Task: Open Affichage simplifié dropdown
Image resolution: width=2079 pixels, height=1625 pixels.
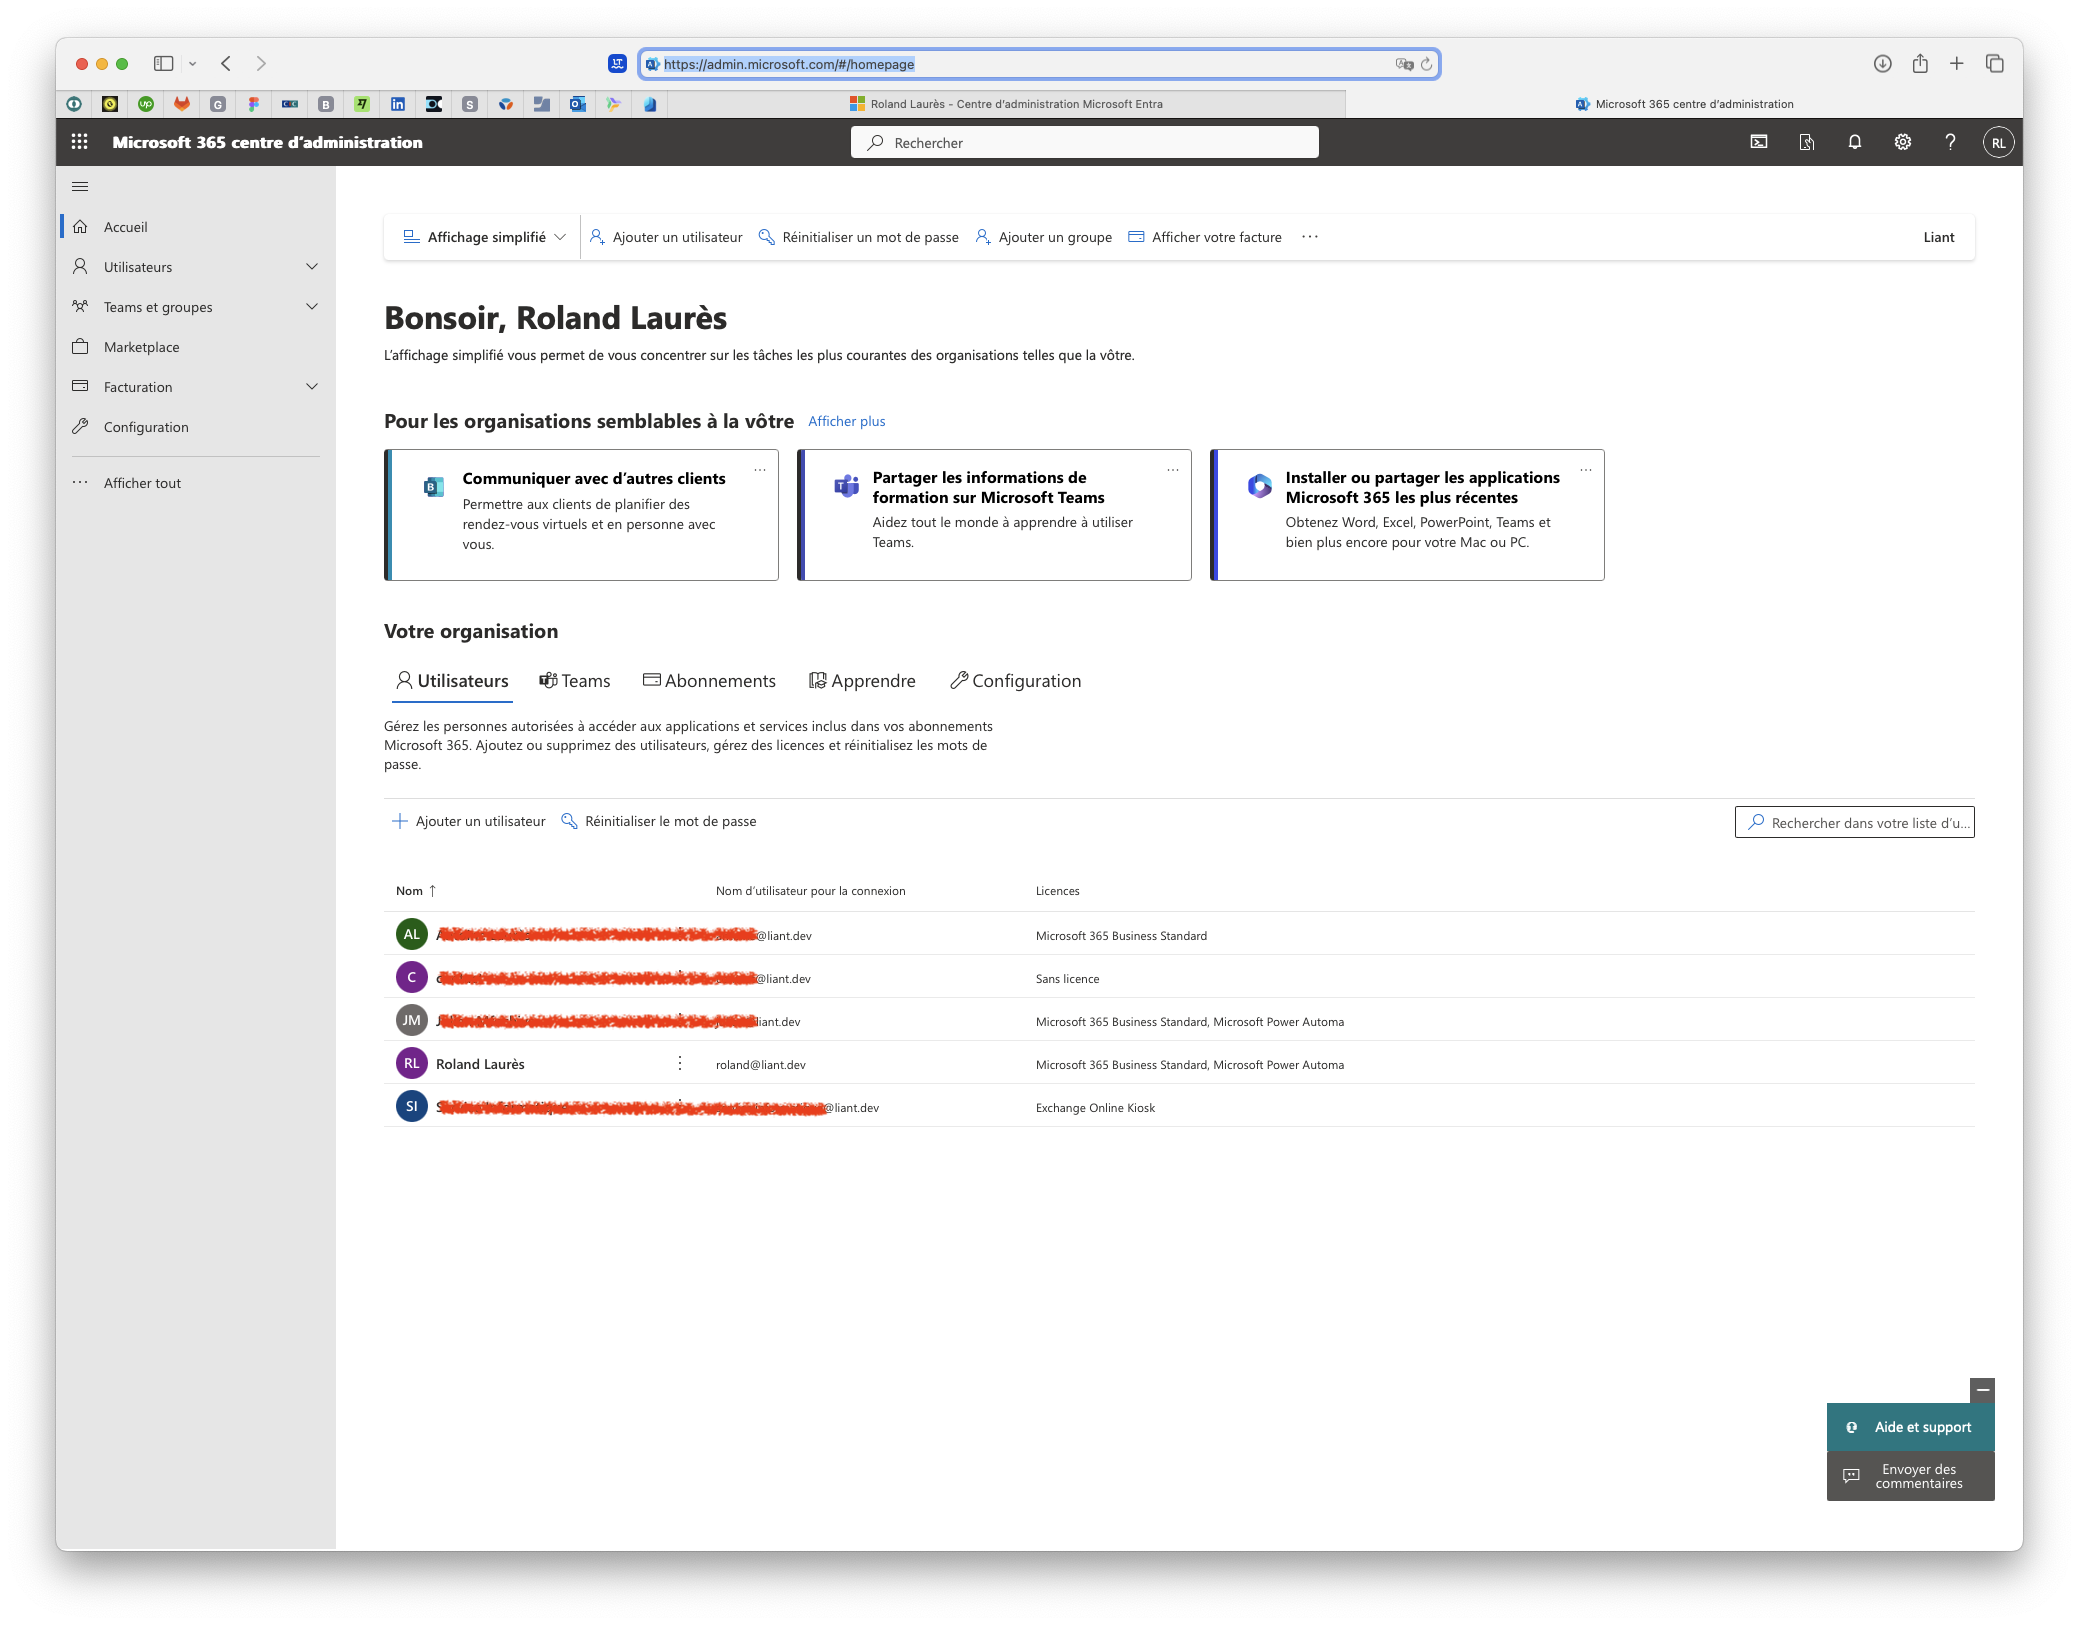Action: click(484, 237)
